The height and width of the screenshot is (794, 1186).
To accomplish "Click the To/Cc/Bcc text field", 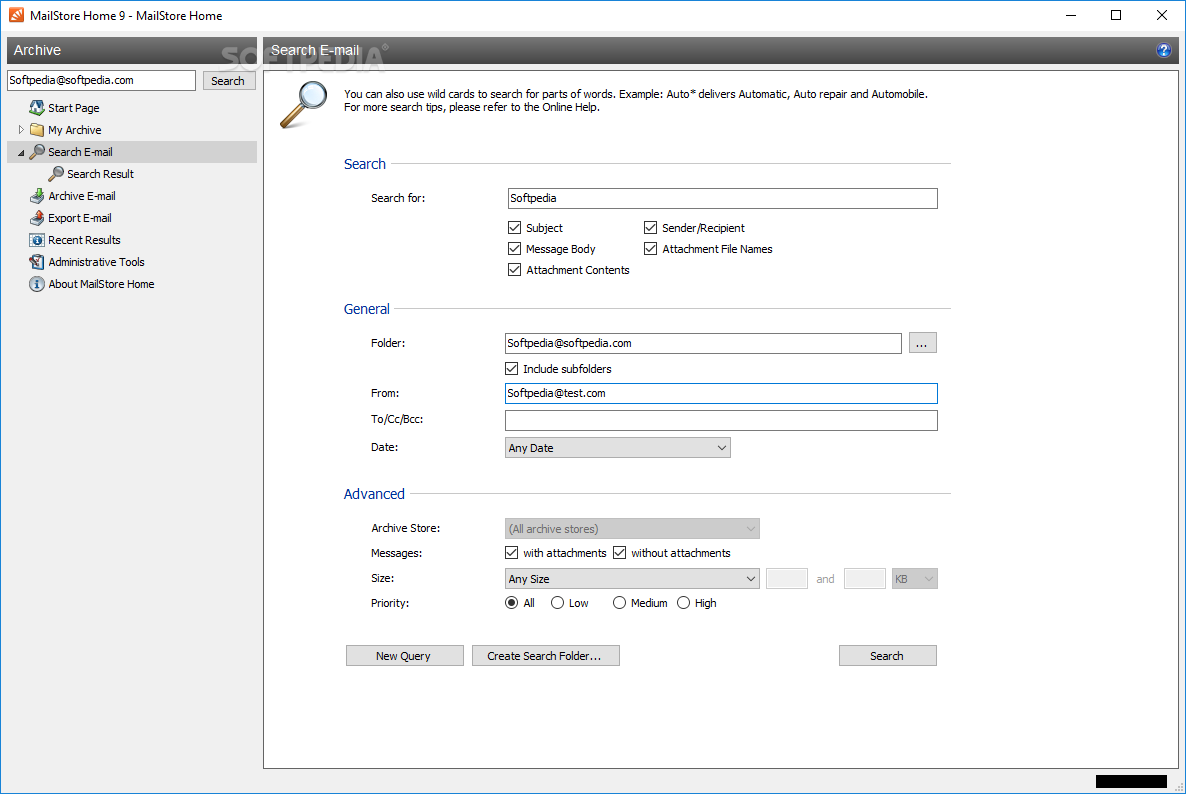I will [x=721, y=420].
